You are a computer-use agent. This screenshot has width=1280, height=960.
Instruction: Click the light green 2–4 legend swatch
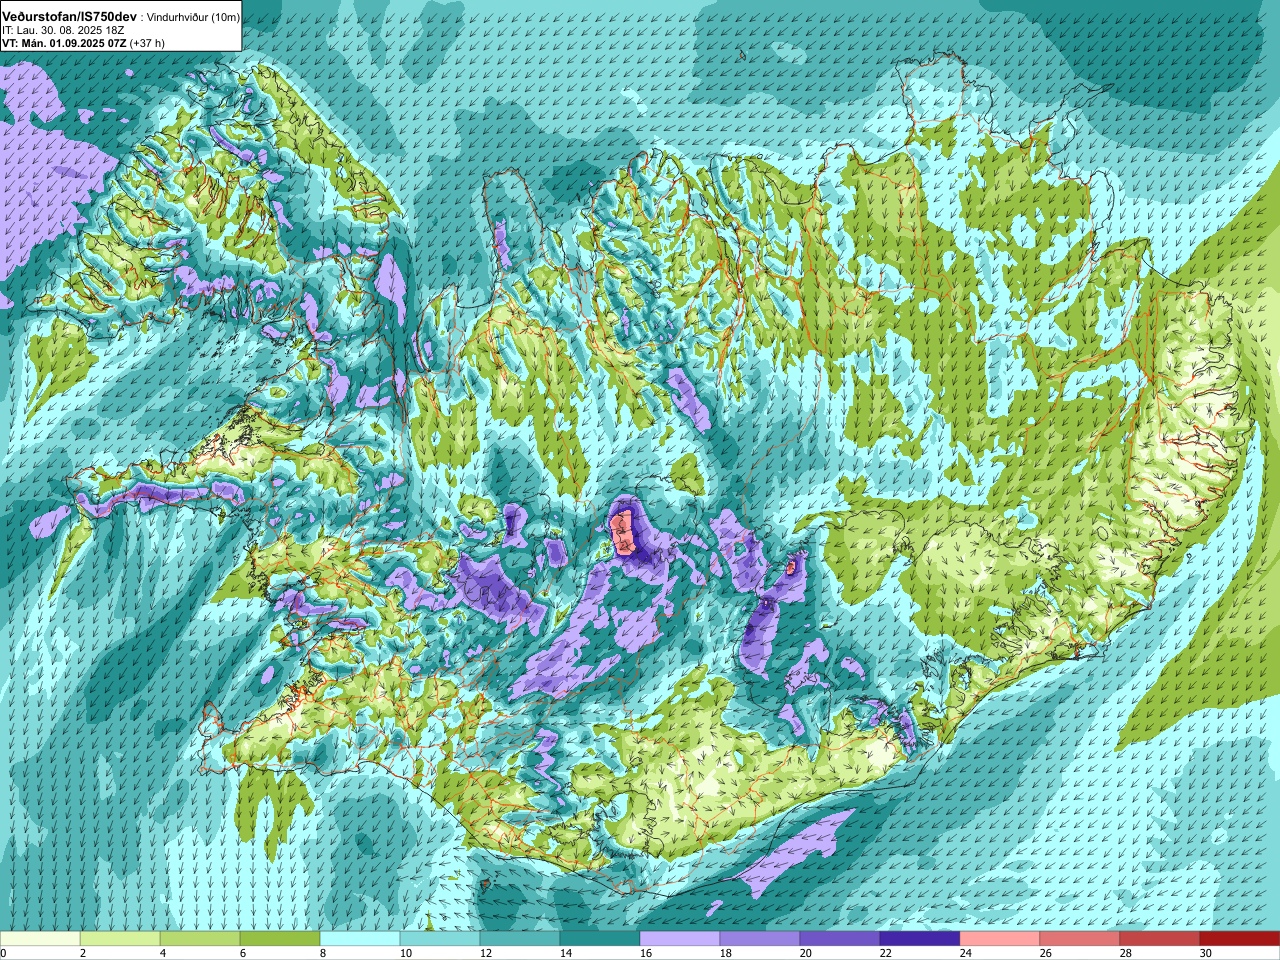coord(120,939)
